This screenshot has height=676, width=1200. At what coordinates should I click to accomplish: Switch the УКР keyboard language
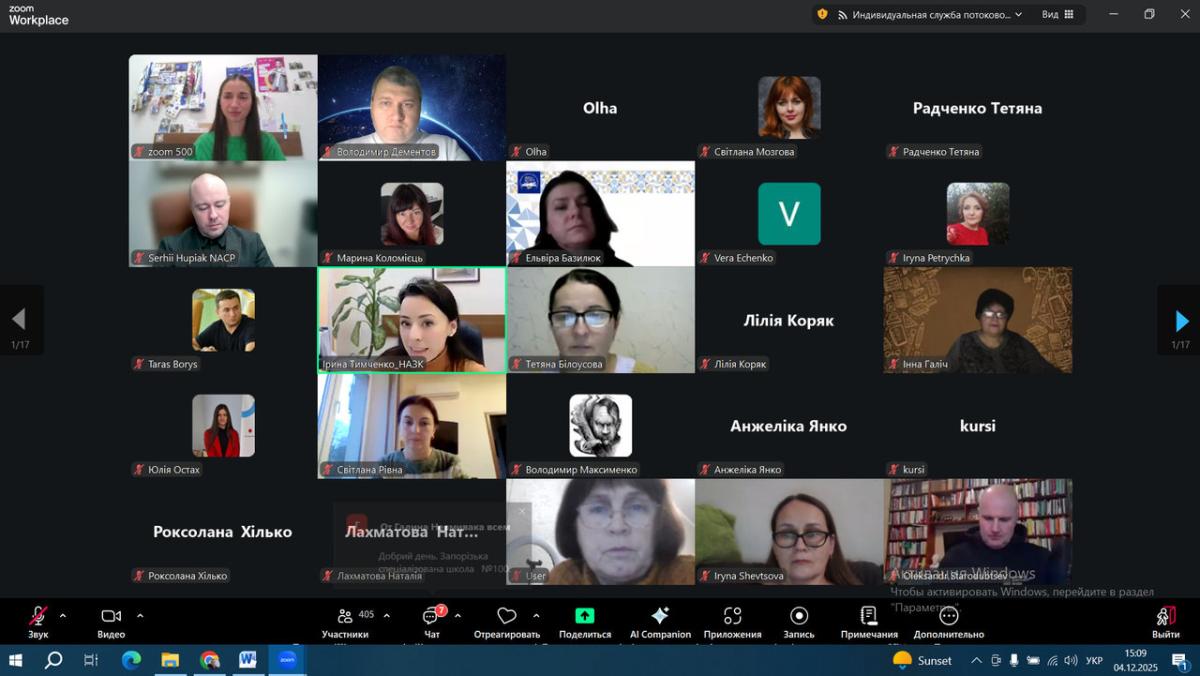(1095, 660)
